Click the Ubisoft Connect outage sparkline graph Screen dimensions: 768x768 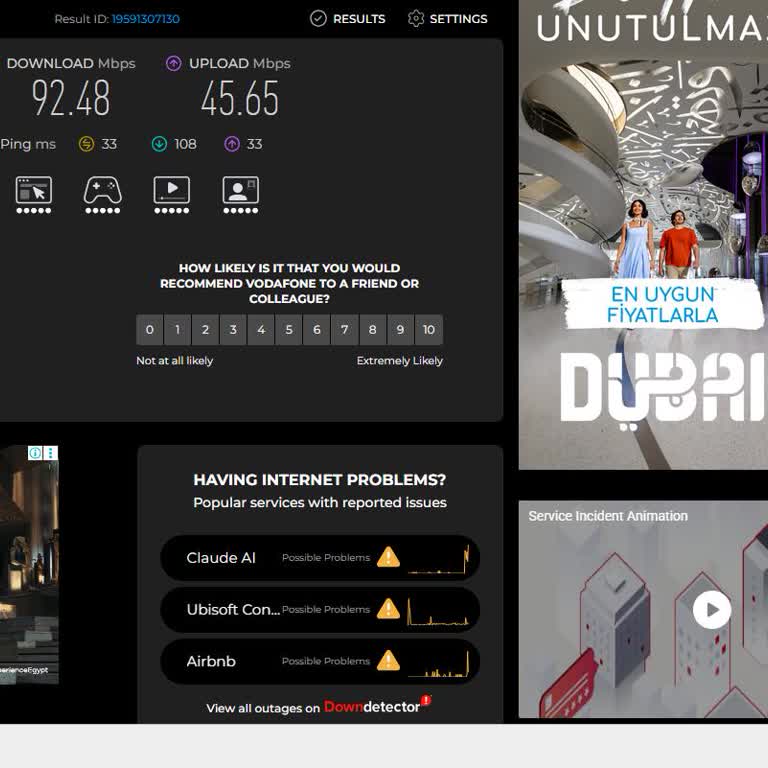(438, 611)
